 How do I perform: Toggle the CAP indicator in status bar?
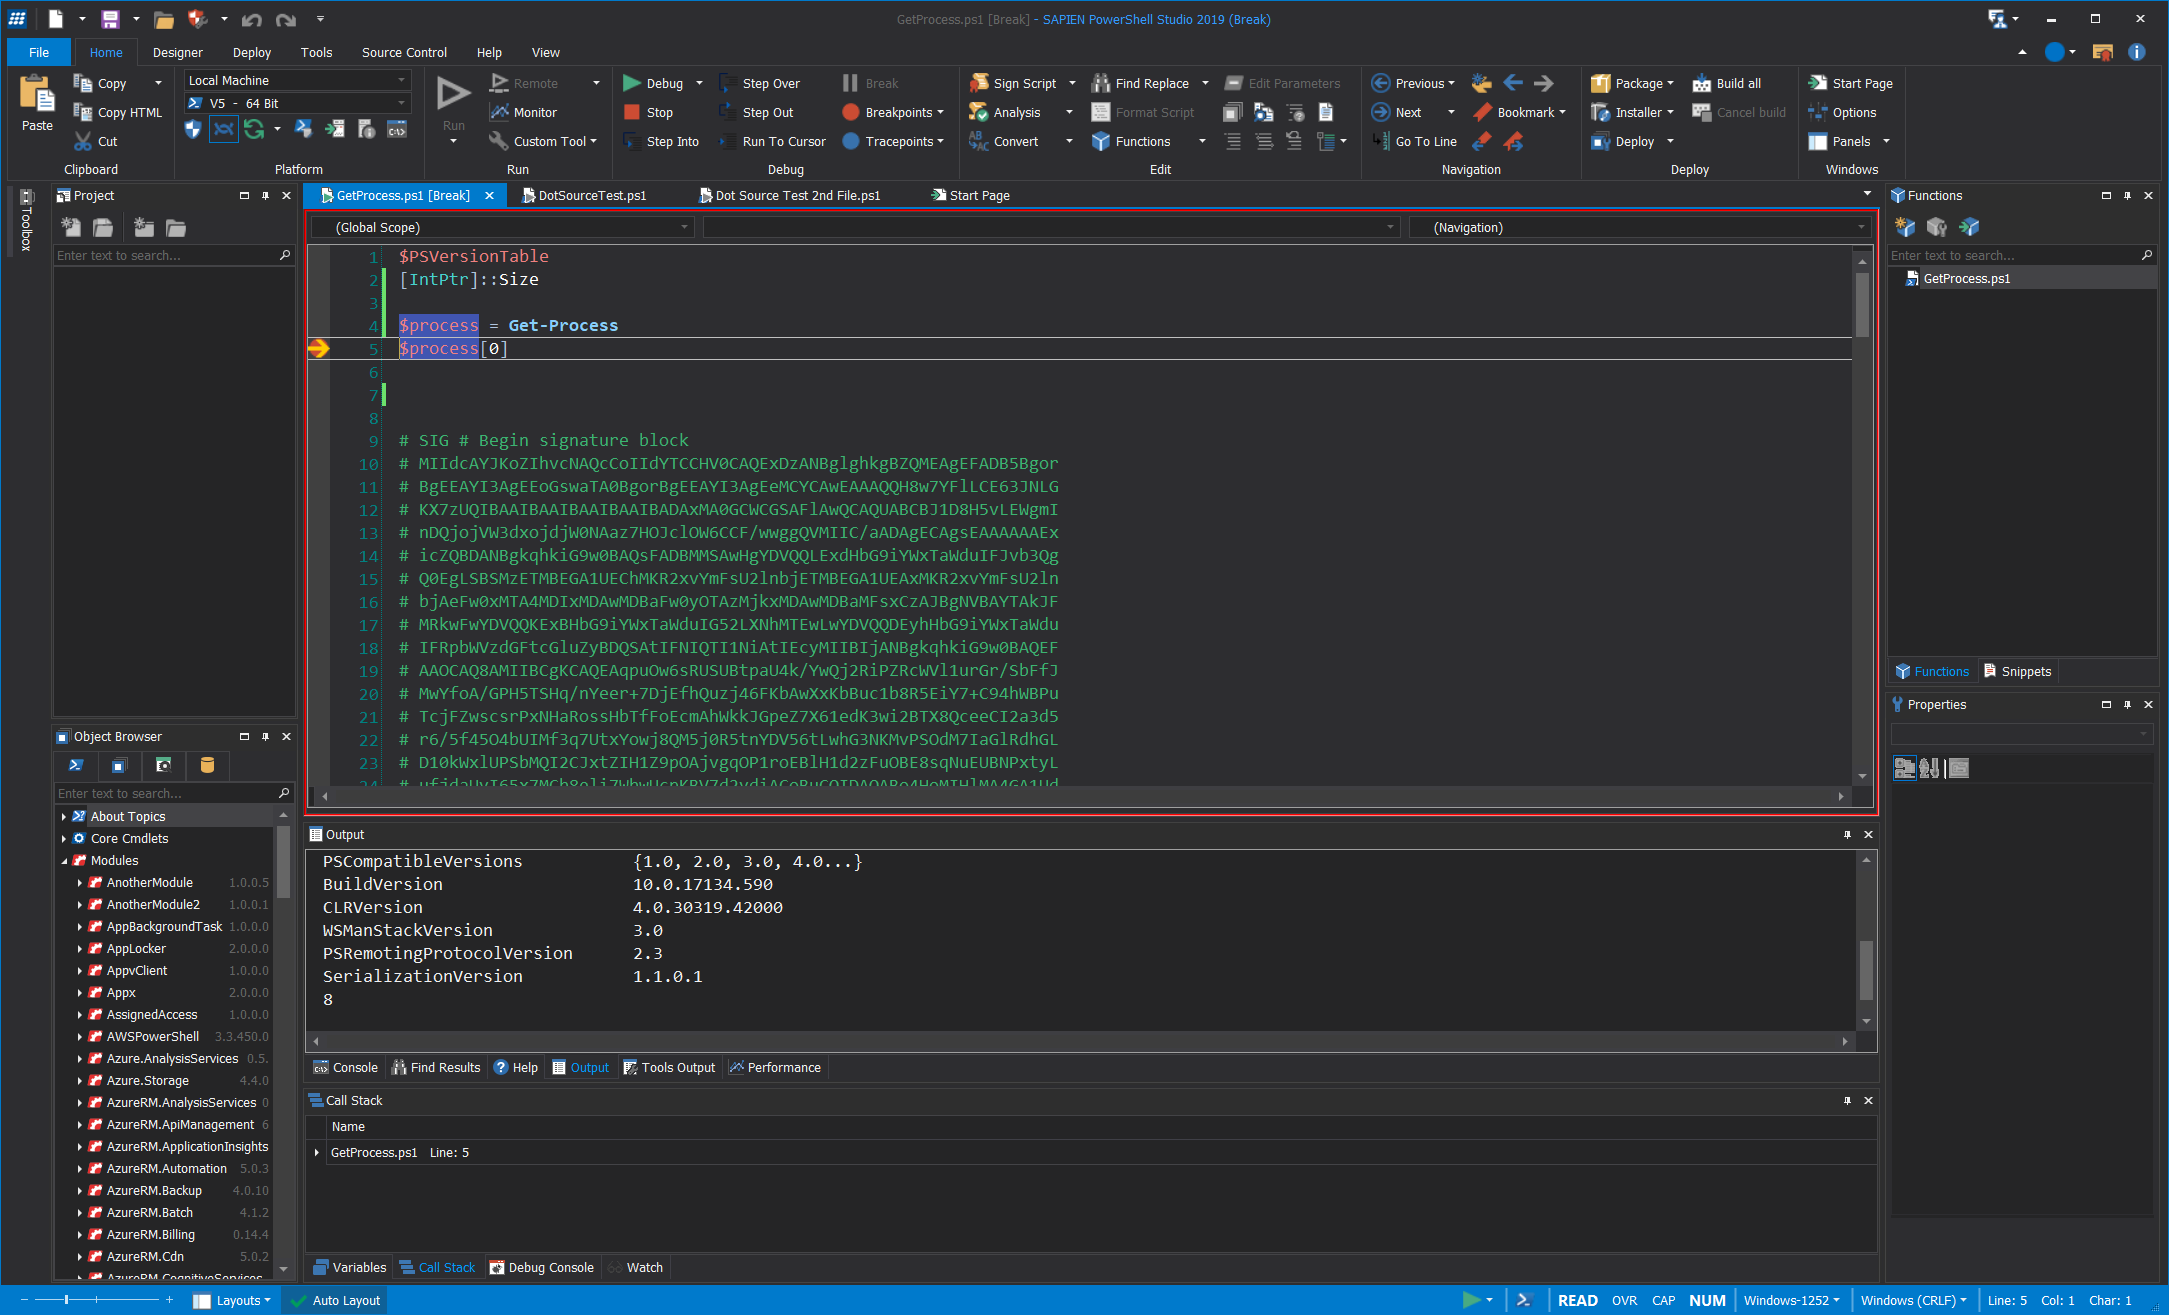coord(1663,1300)
